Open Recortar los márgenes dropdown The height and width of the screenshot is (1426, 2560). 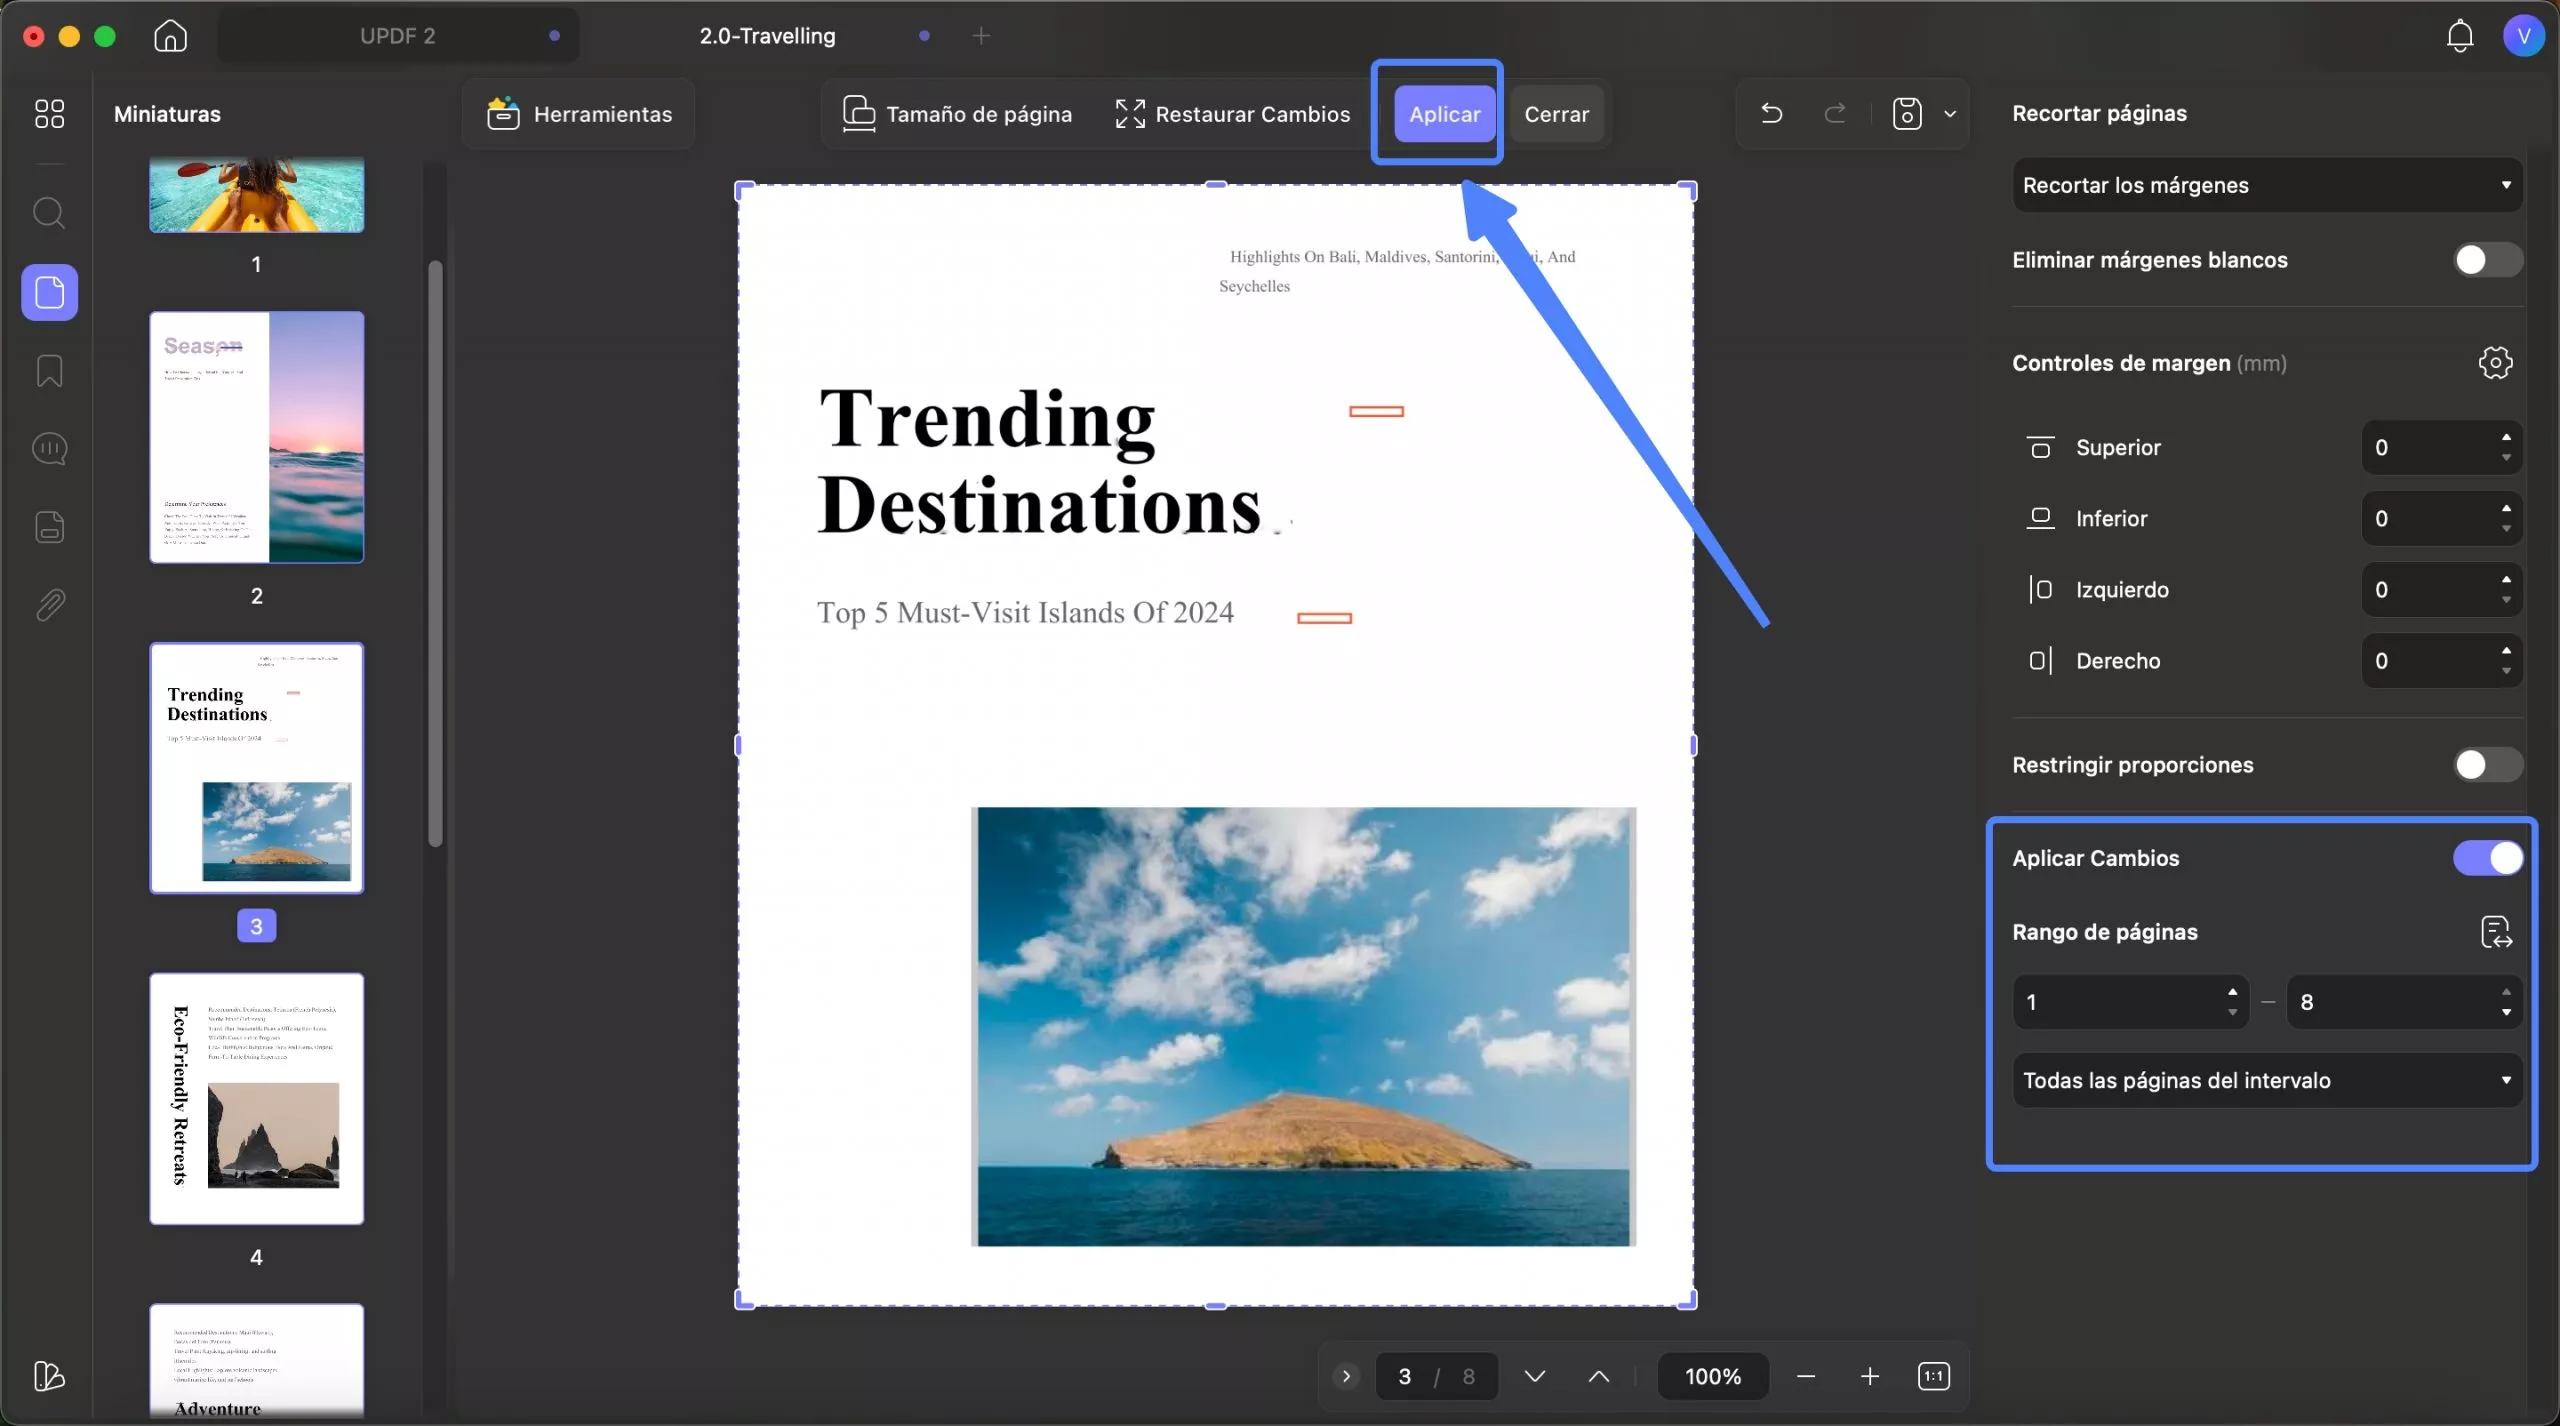point(2266,185)
